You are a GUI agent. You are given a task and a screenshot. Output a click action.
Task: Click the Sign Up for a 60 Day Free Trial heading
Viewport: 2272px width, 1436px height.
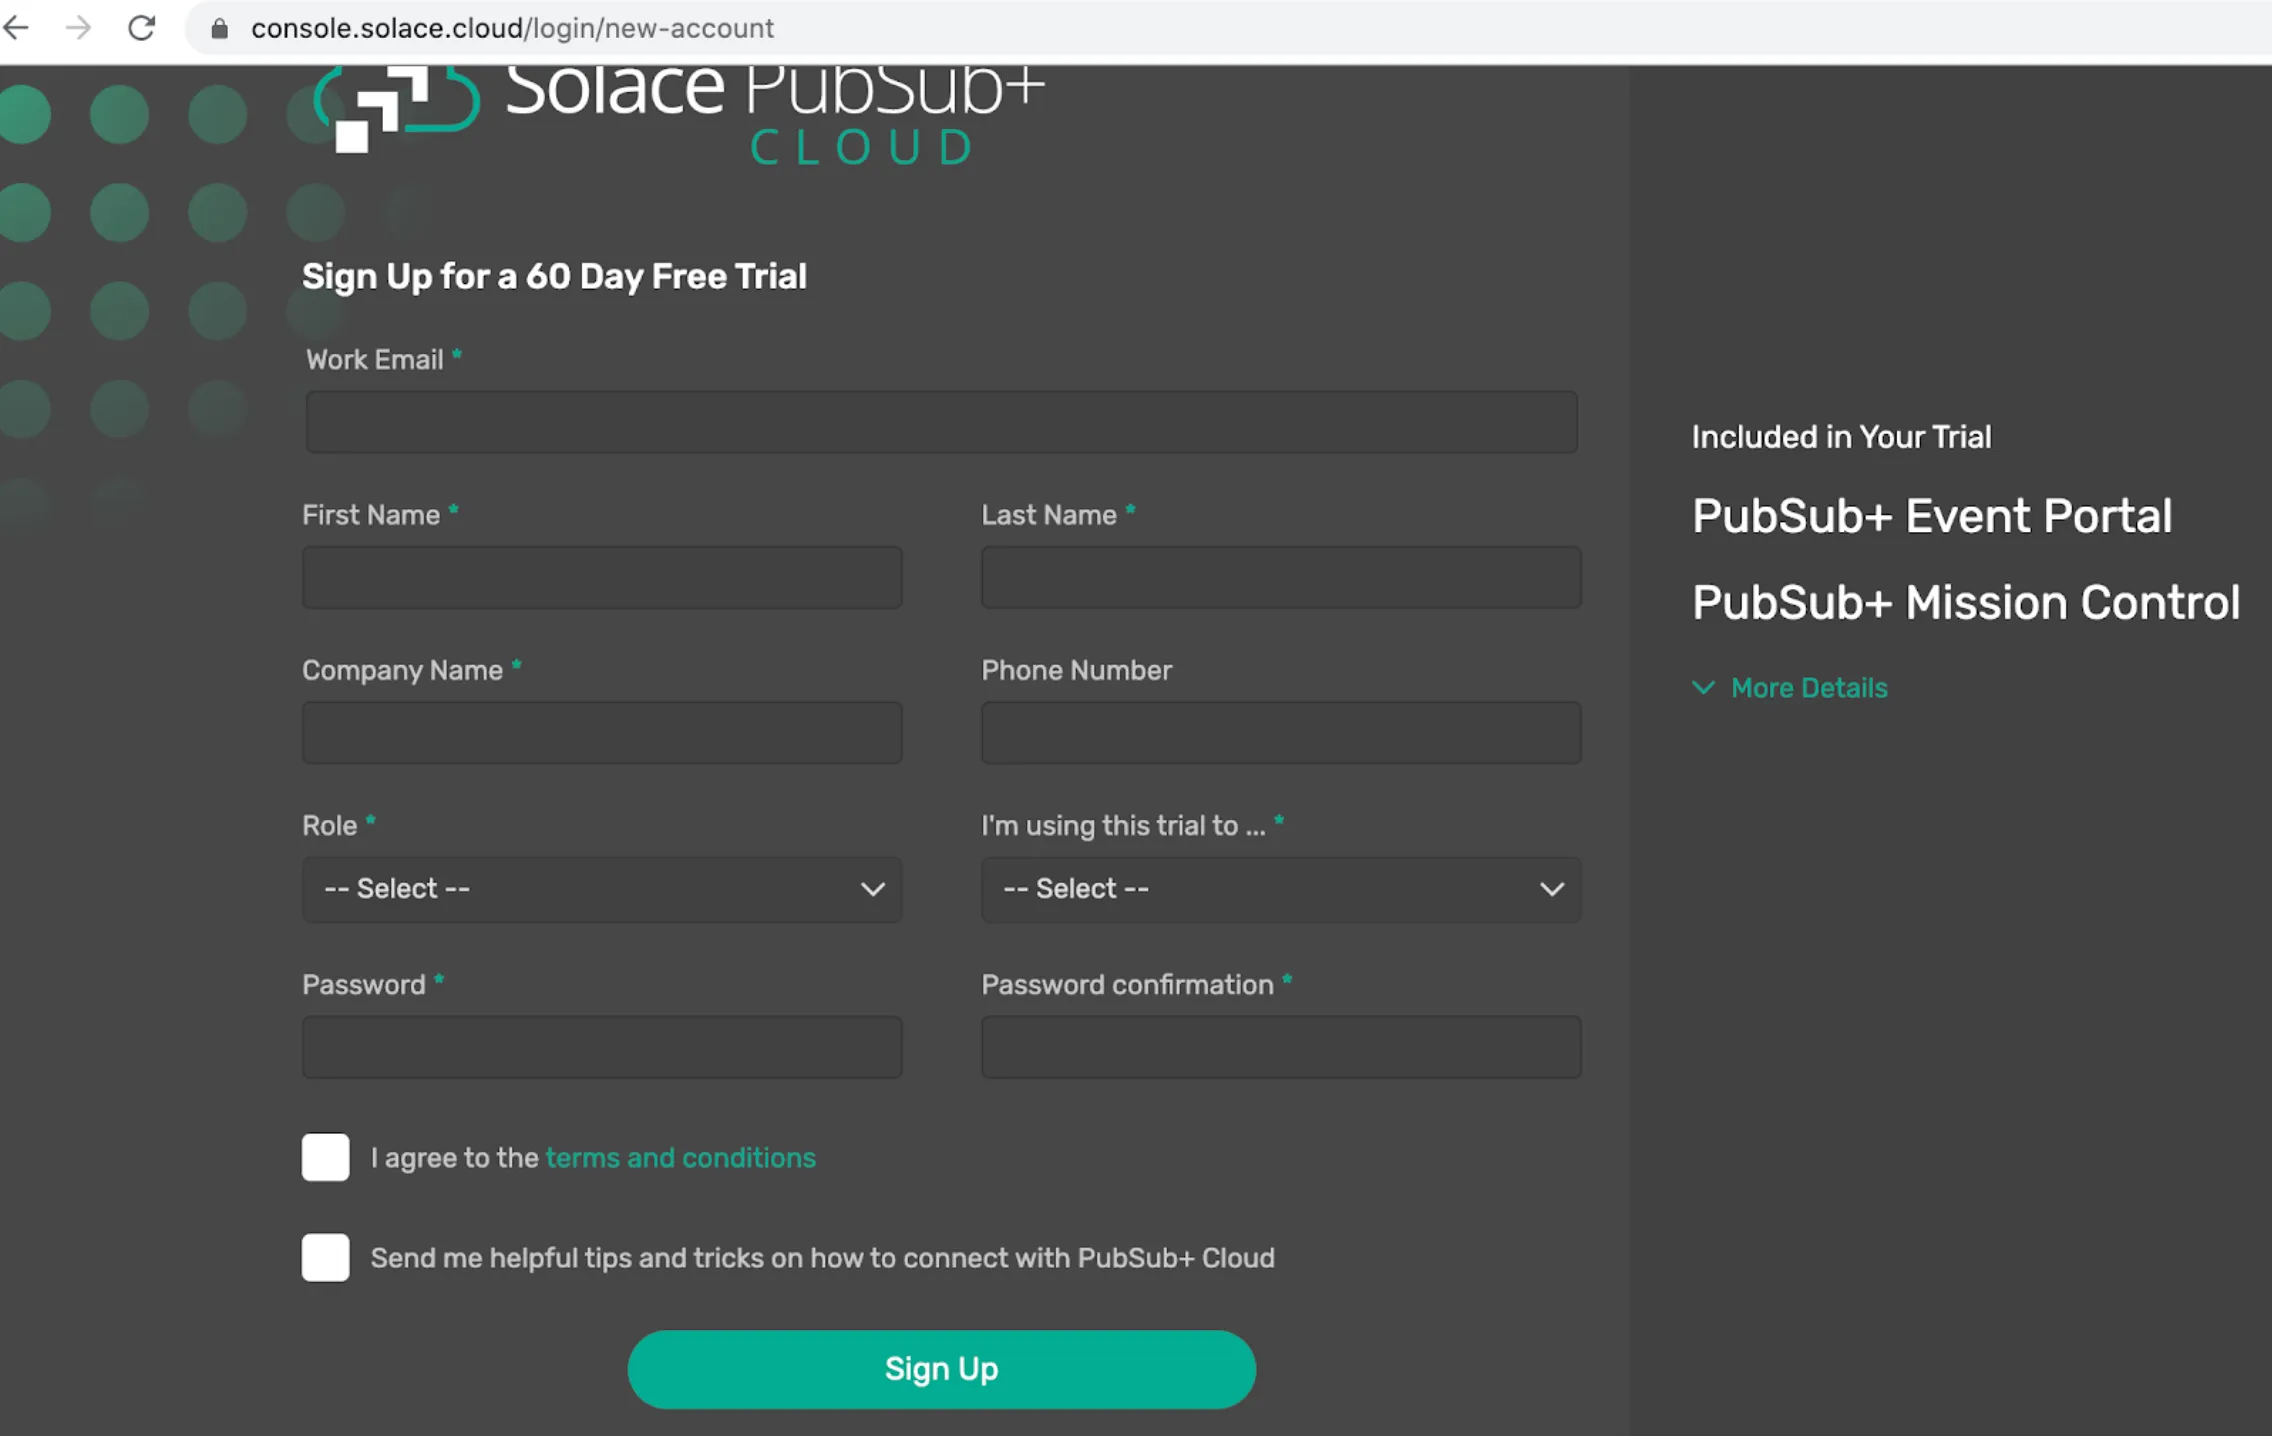click(554, 277)
